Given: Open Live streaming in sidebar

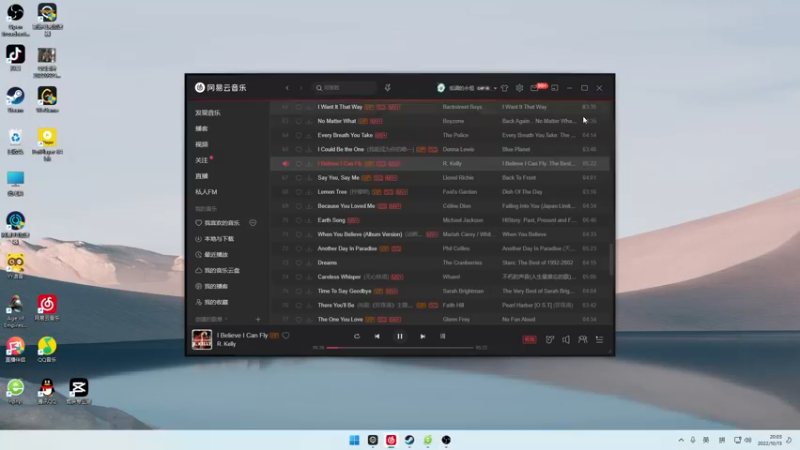Looking at the screenshot, I should tap(202, 176).
